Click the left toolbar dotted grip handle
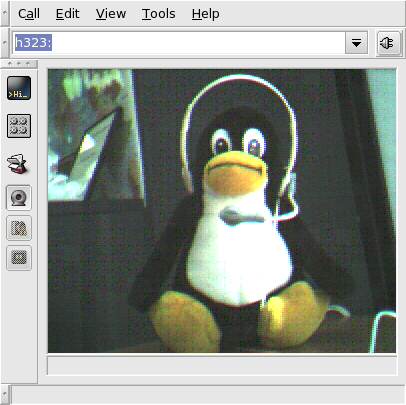The width and height of the screenshot is (406, 405). (19, 64)
